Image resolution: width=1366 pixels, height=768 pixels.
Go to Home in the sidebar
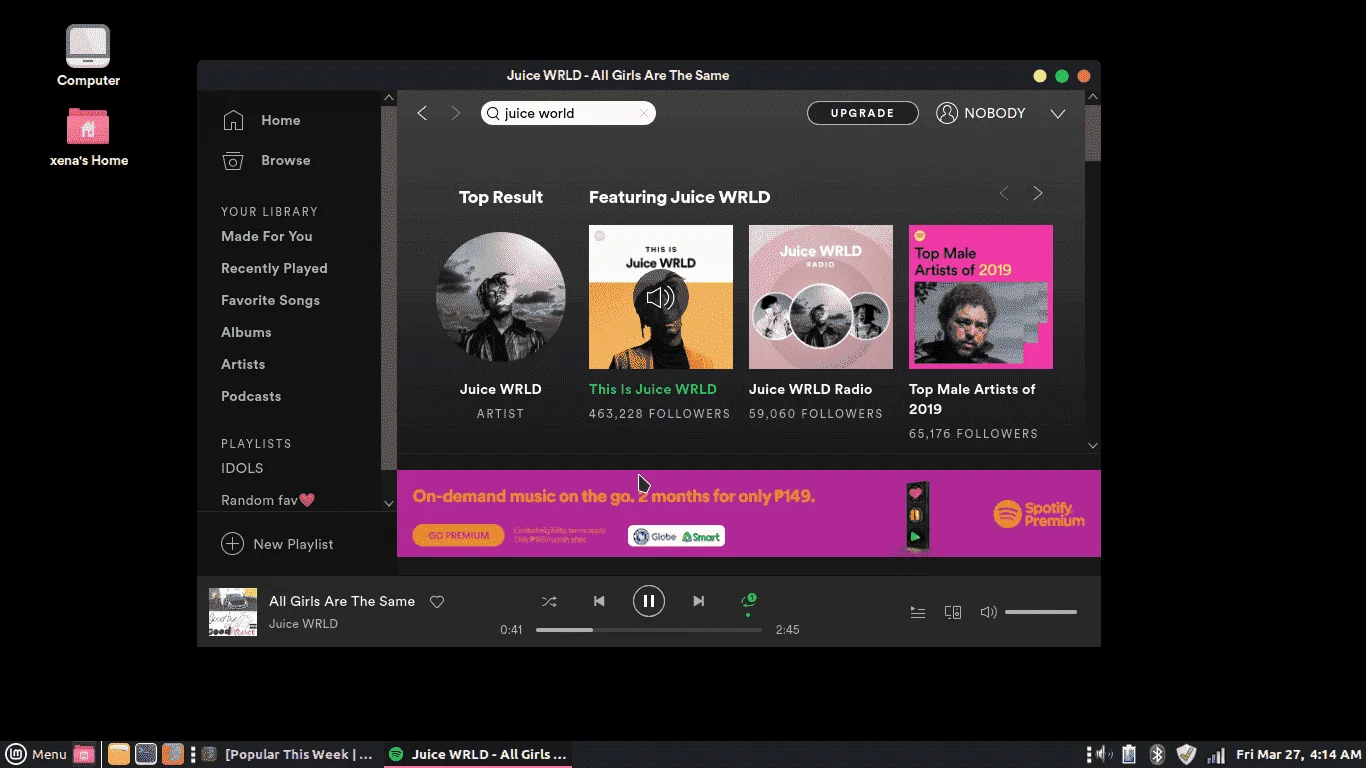pos(281,120)
